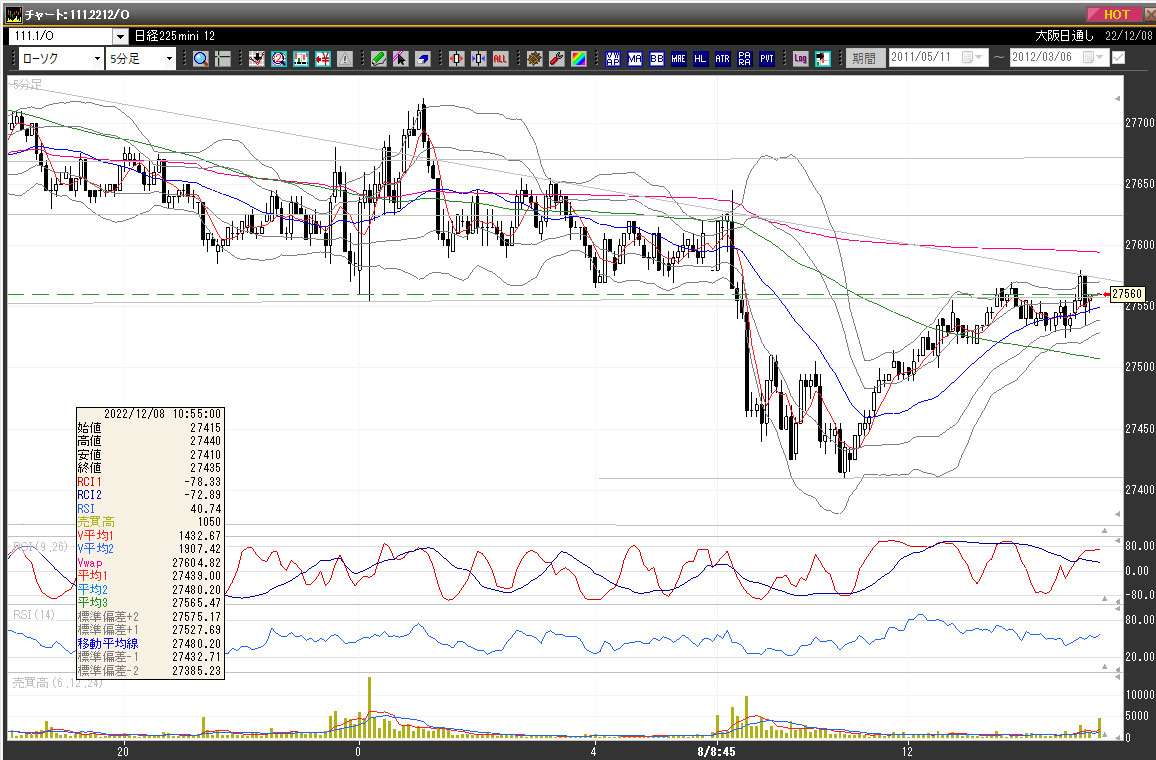Click the 始値 open value row in data box
1156x760 pixels.
coord(150,428)
